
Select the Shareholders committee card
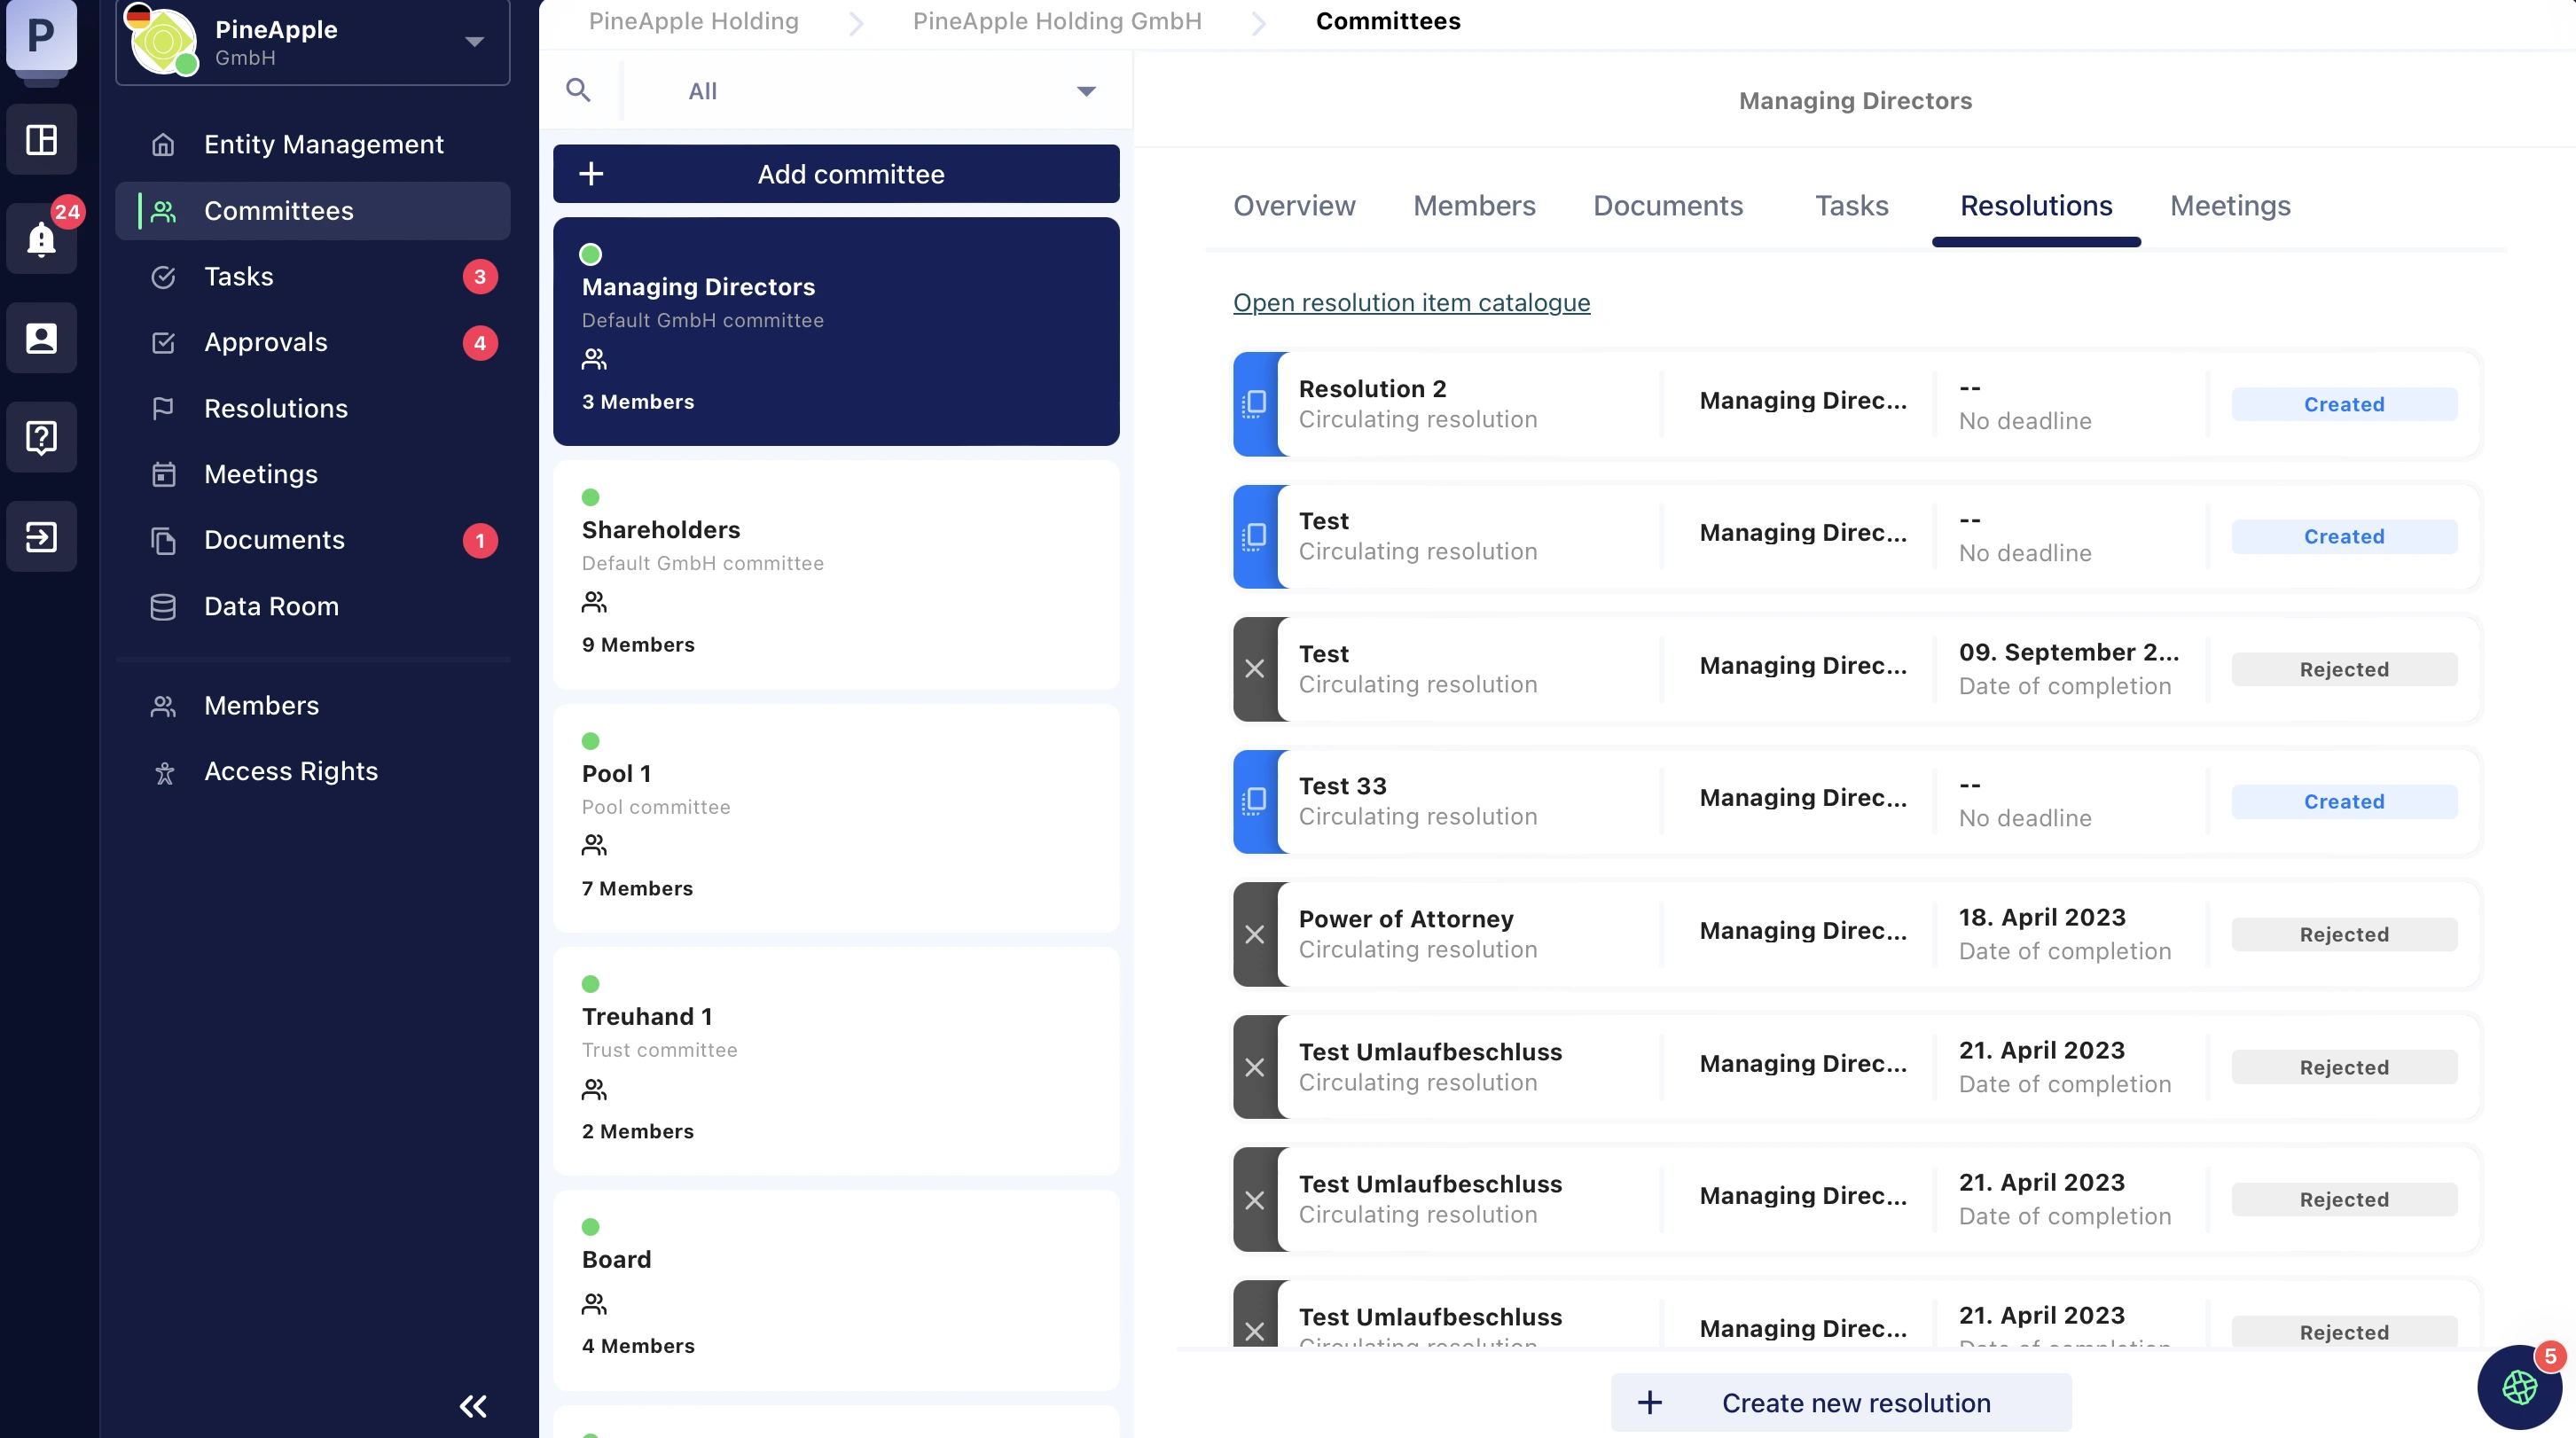[836, 574]
